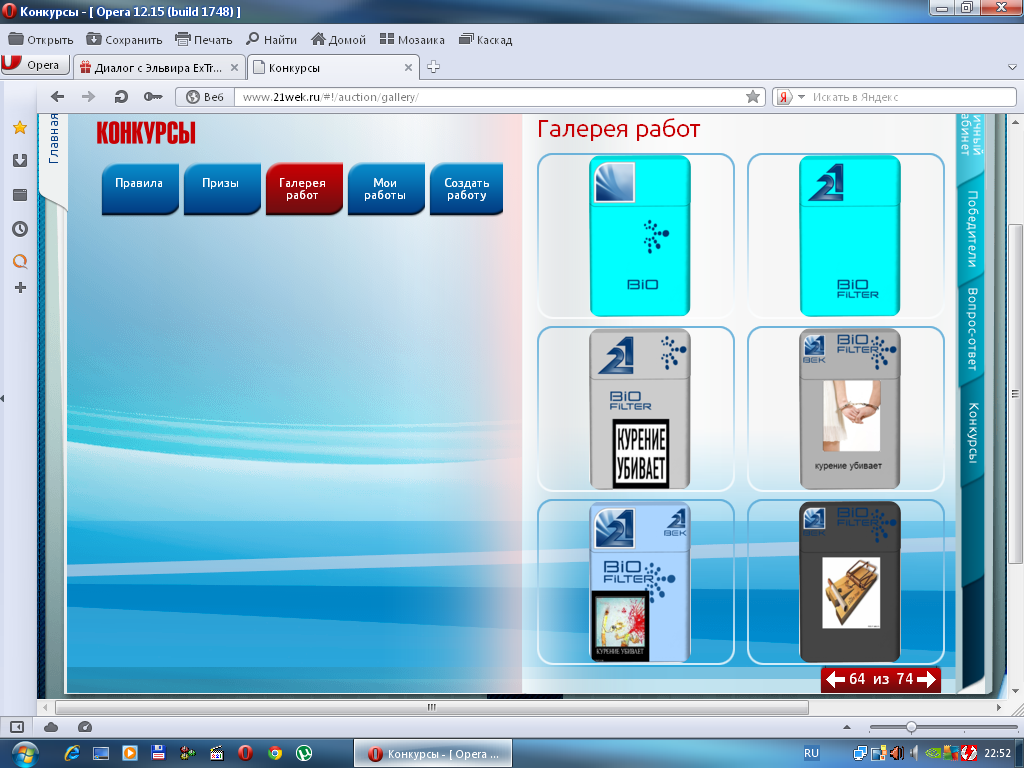Click the Открыть toolbar button
Viewport: 1024px width, 768px height.
point(40,40)
